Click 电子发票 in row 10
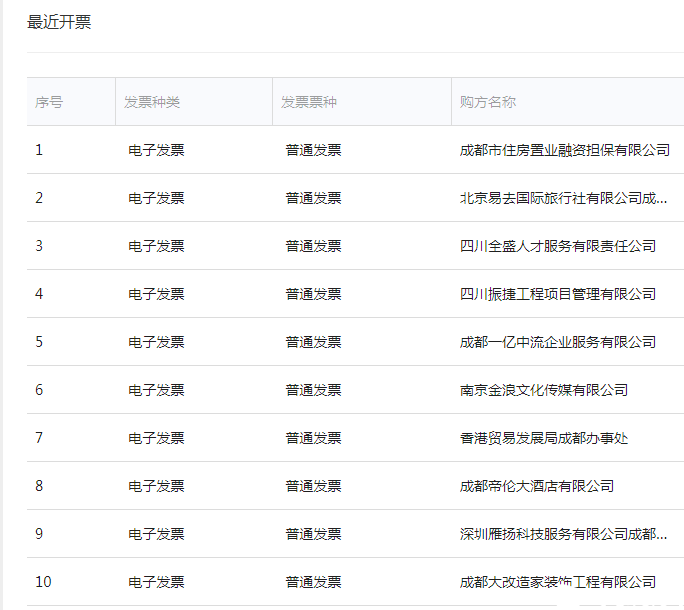The height and width of the screenshot is (610, 684). pyautogui.click(x=156, y=582)
